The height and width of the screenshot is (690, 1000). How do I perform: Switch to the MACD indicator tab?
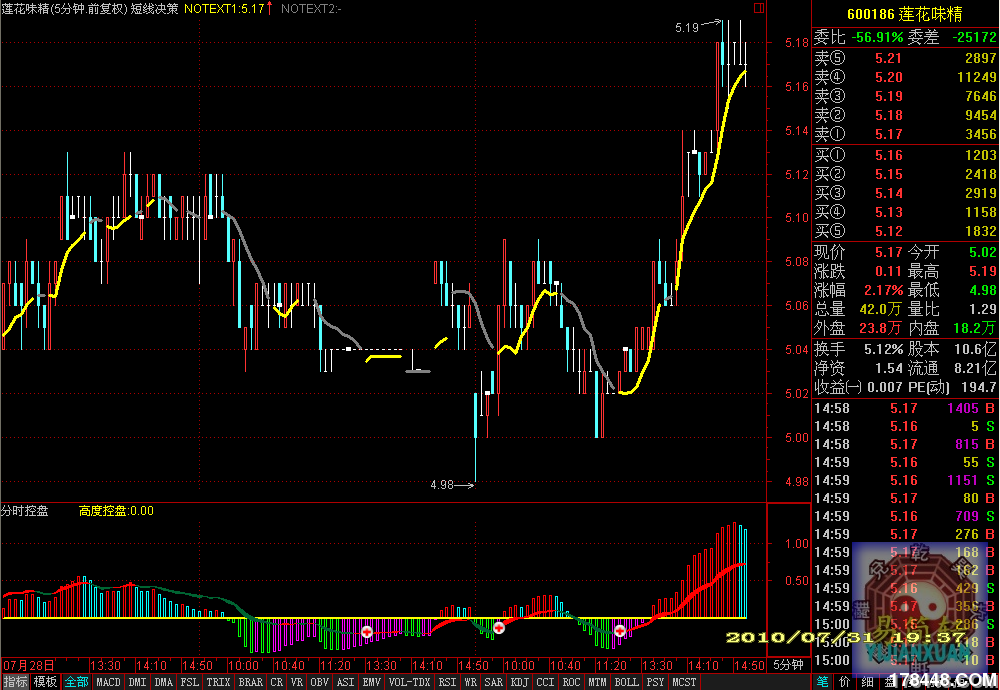tap(108, 682)
